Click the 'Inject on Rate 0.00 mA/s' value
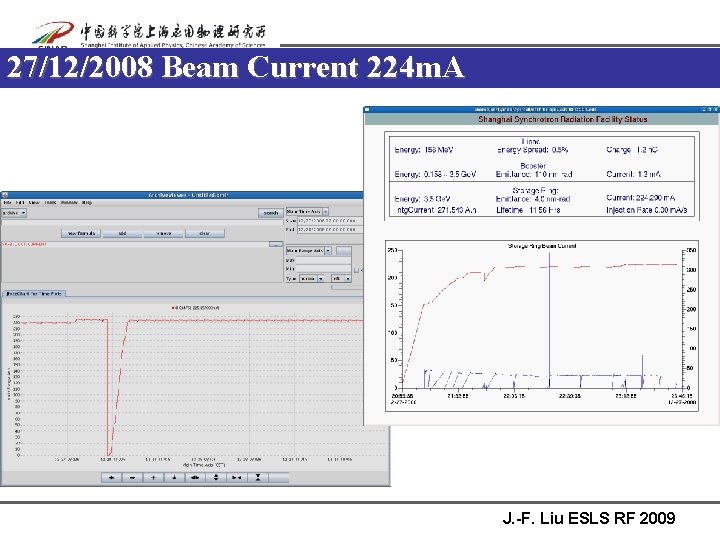Screen dimensions: 720x540 coord(647,210)
